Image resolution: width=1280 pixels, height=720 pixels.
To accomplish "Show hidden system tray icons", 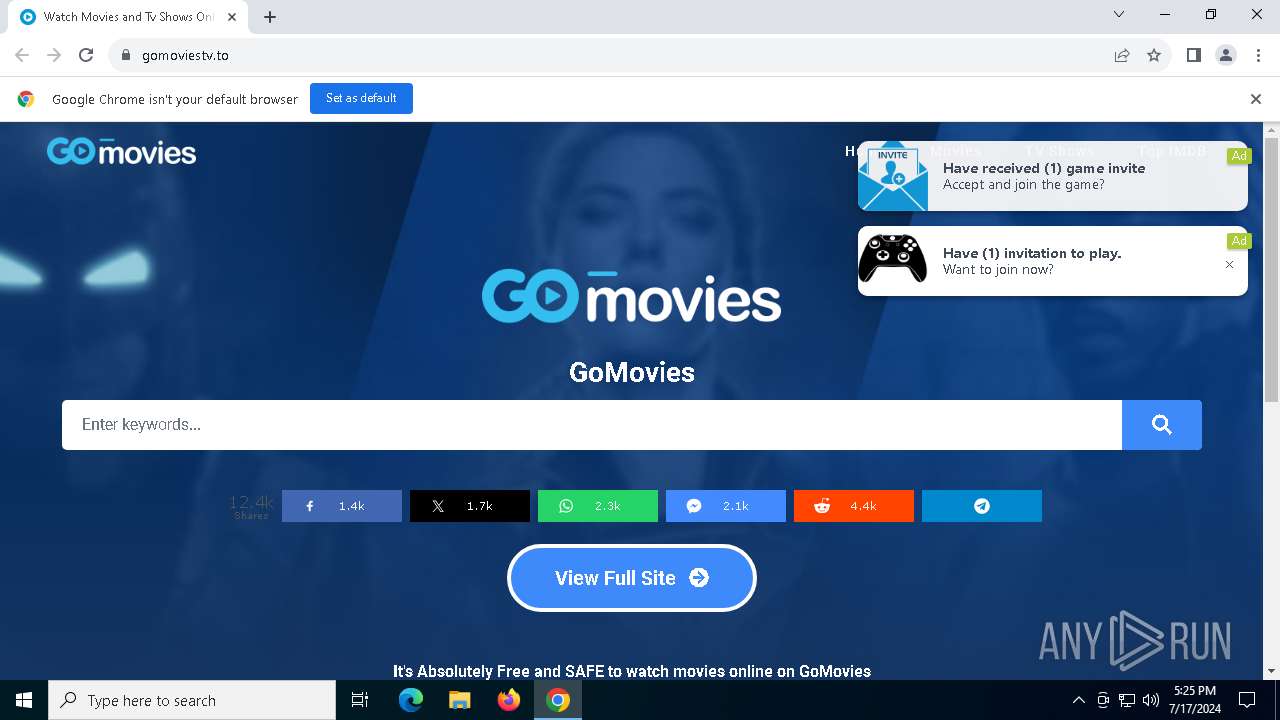I will click(x=1078, y=700).
